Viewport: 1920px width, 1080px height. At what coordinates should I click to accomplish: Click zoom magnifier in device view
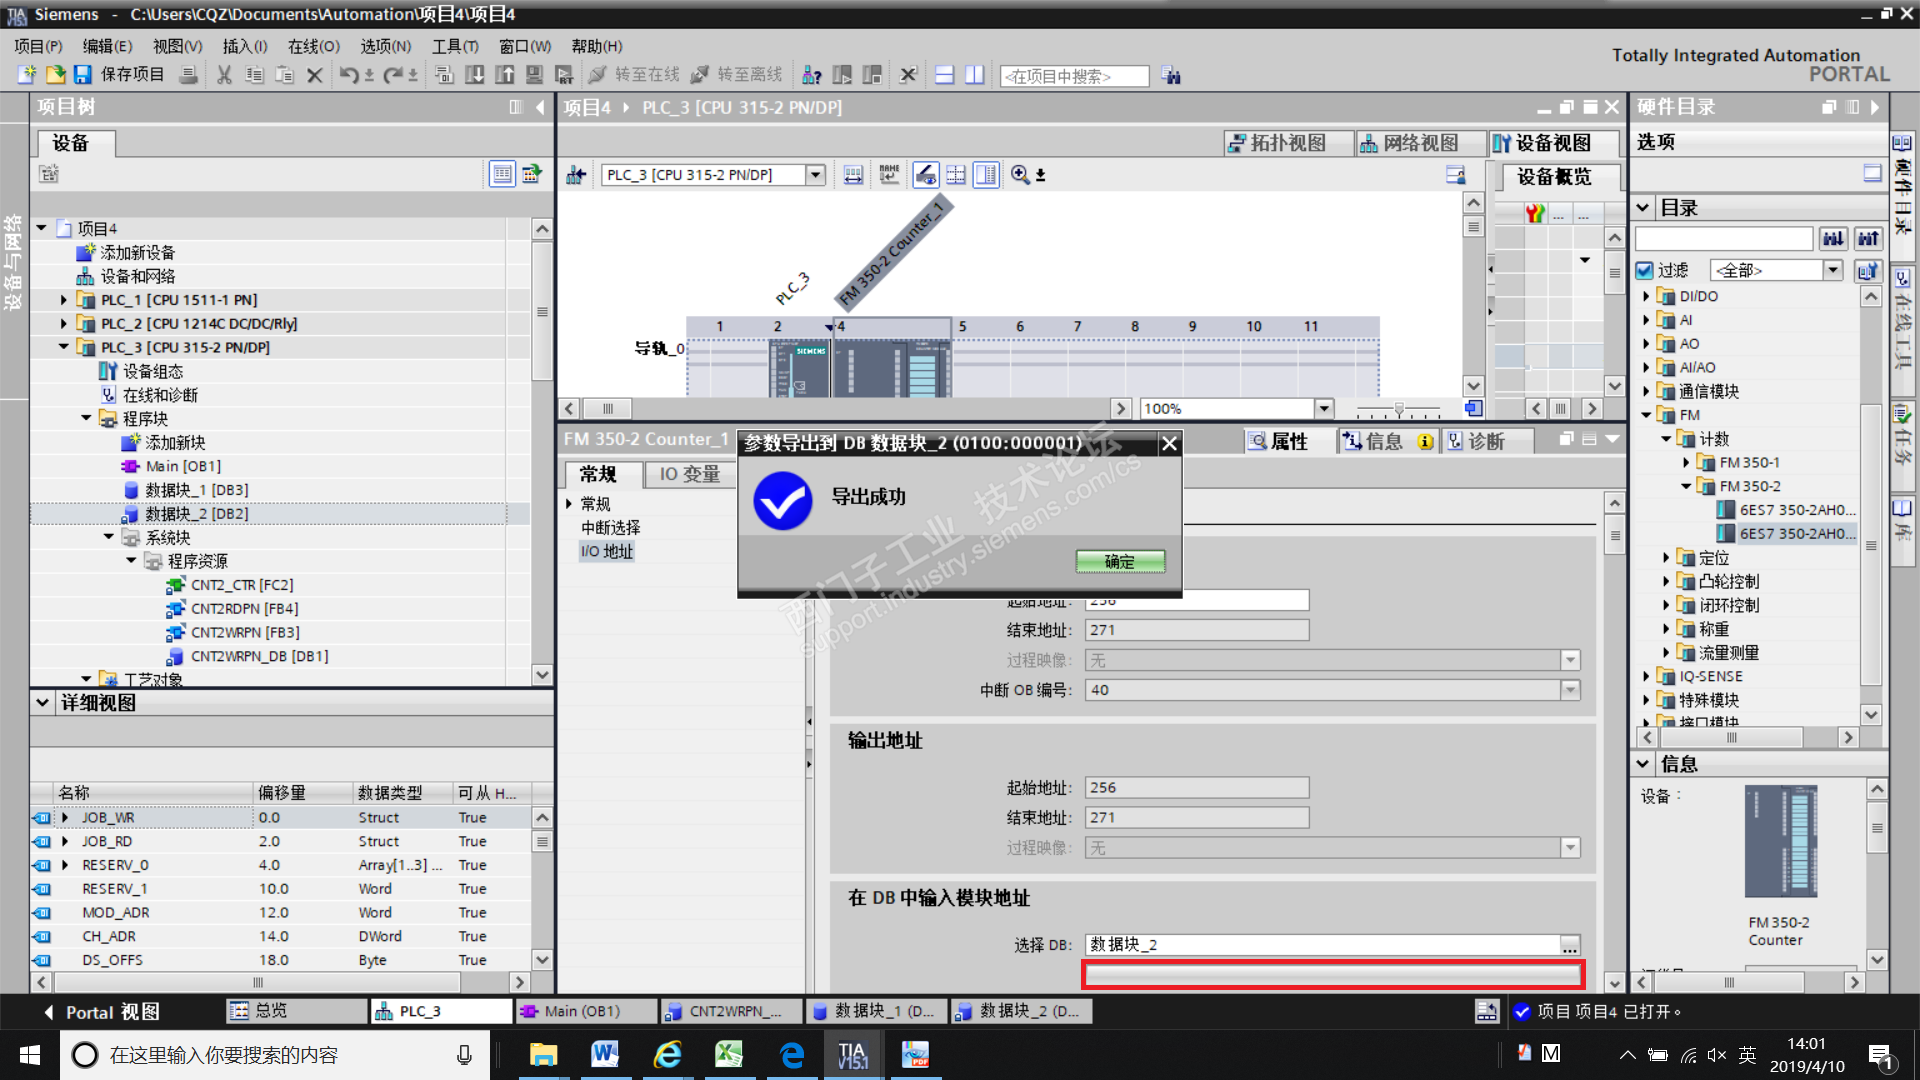coord(1020,175)
